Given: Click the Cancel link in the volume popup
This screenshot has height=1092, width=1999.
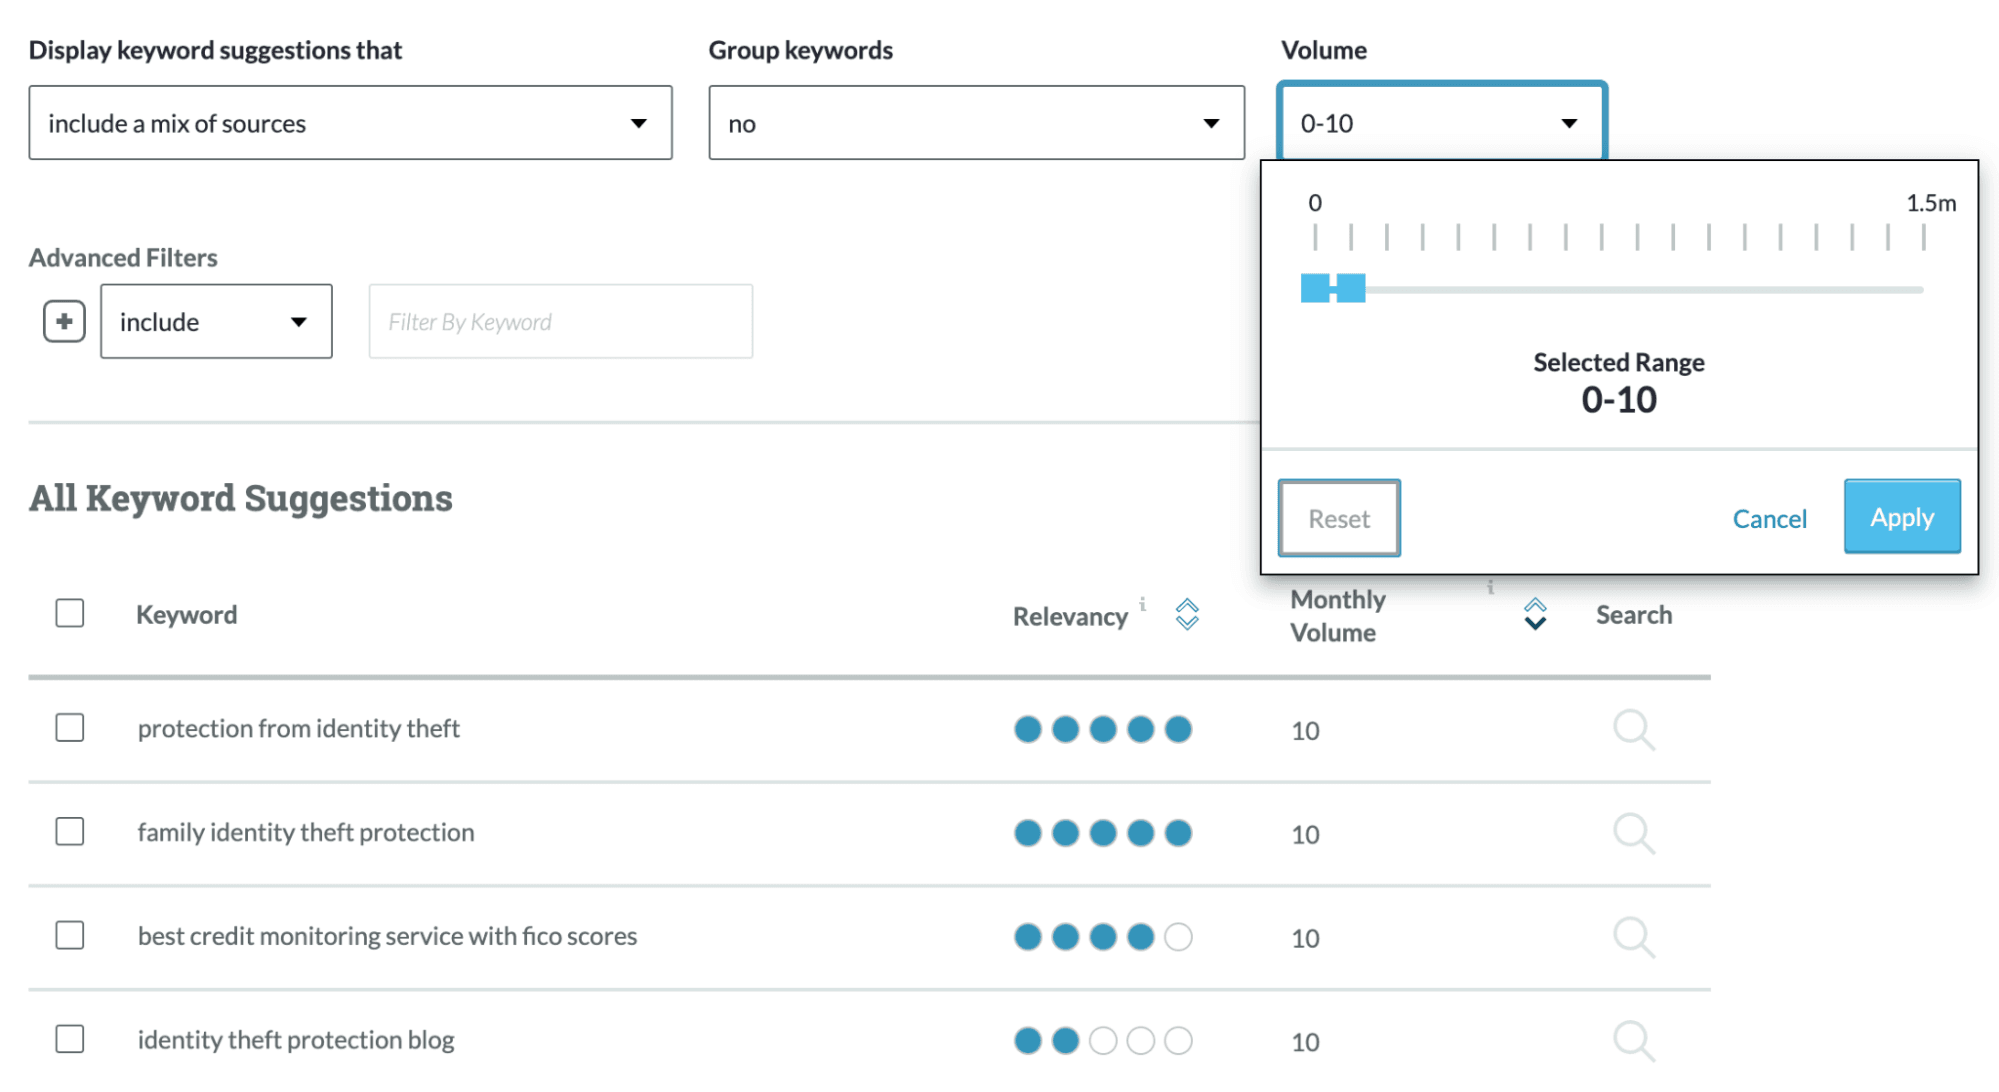Looking at the screenshot, I should click(1769, 518).
